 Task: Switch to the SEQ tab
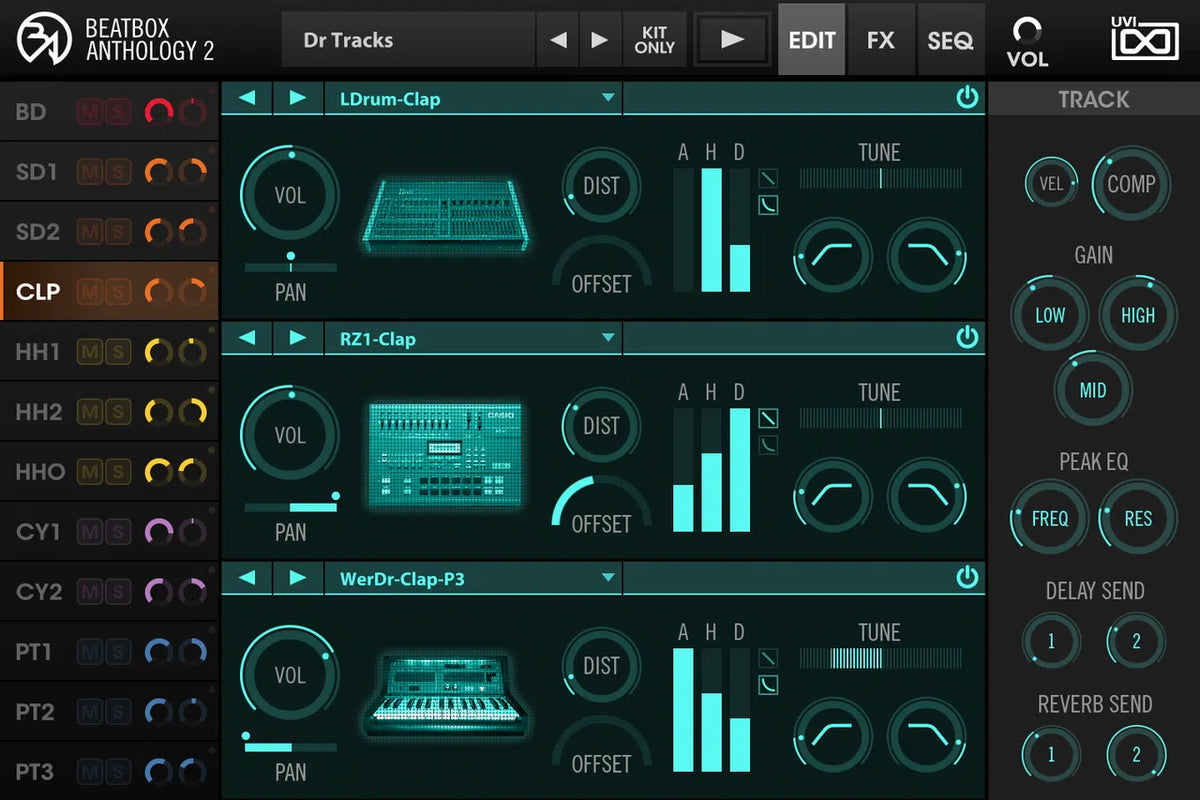[949, 40]
